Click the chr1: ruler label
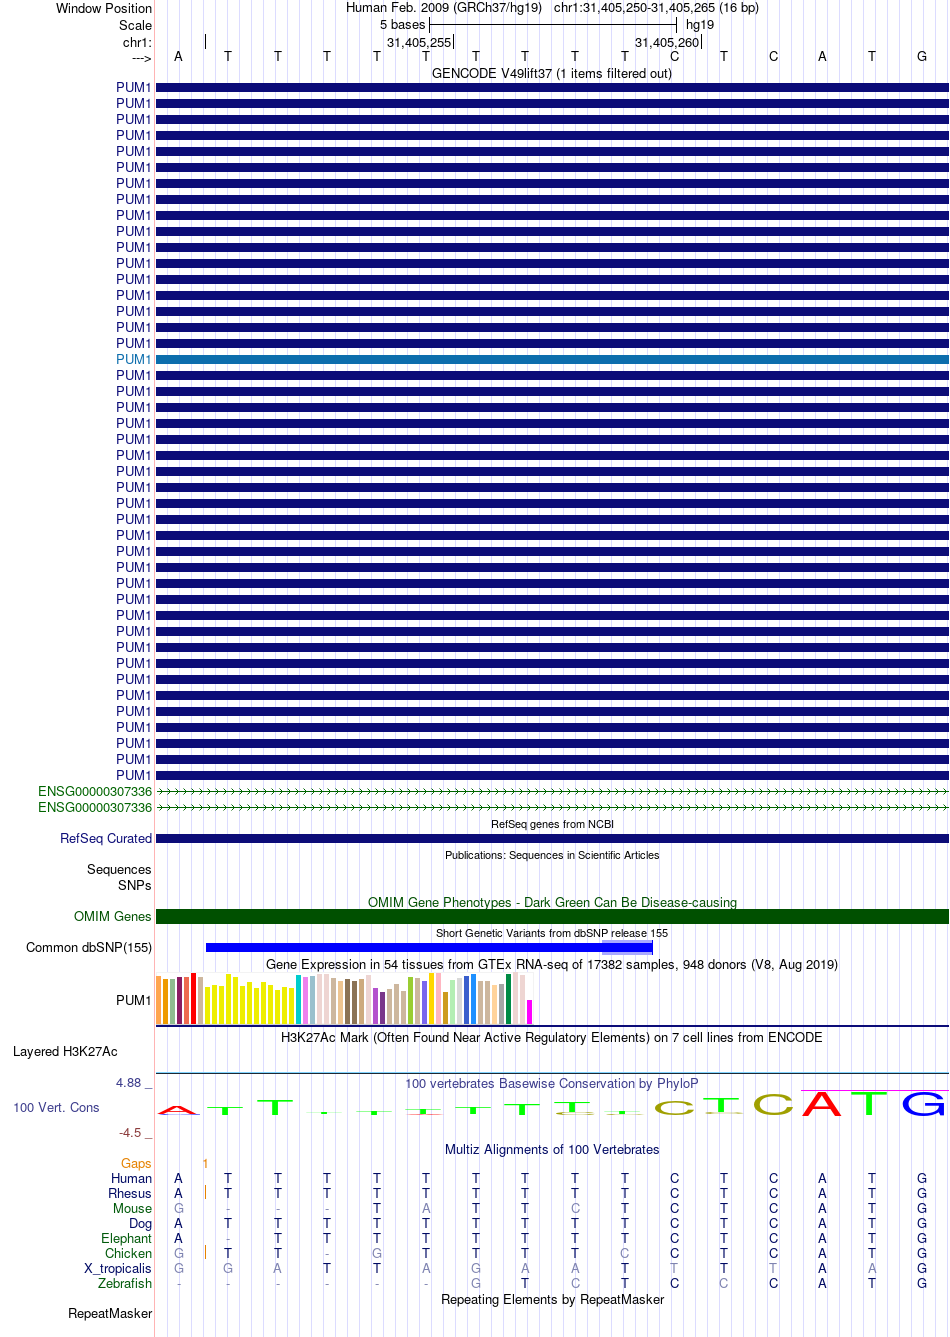The image size is (950, 1337). tap(137, 42)
